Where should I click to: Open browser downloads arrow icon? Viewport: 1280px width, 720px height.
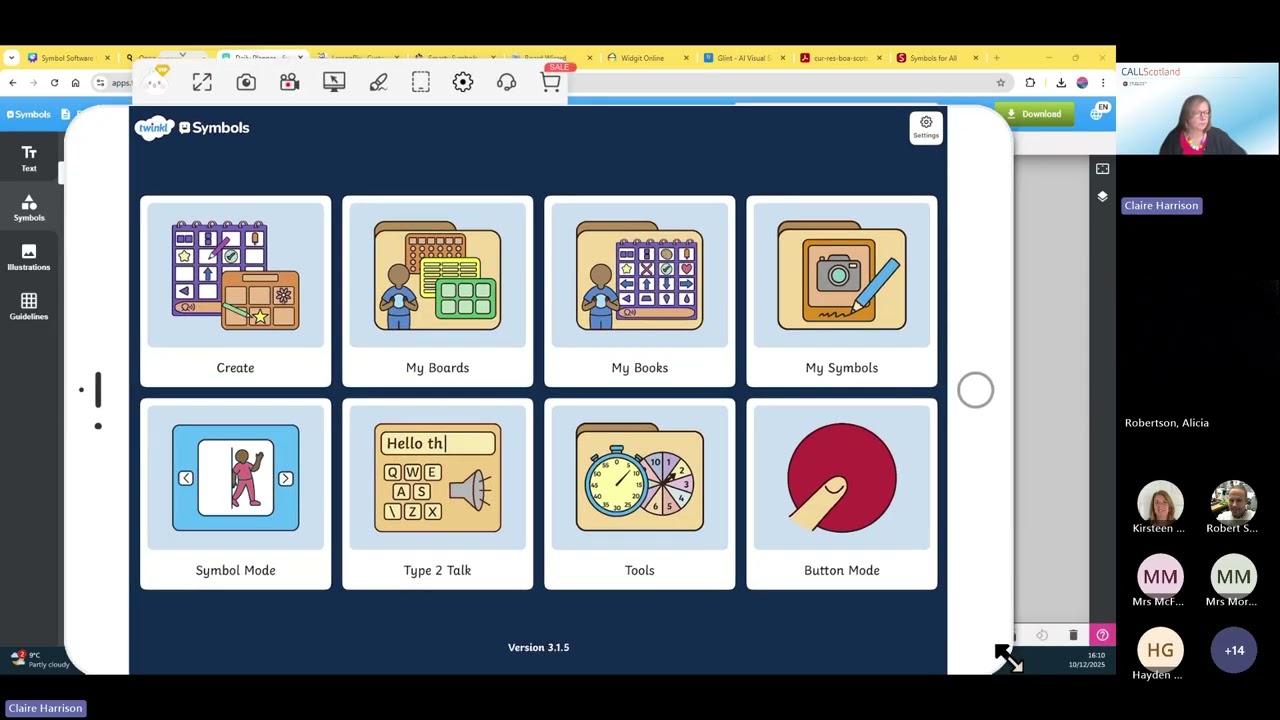pos(1061,83)
